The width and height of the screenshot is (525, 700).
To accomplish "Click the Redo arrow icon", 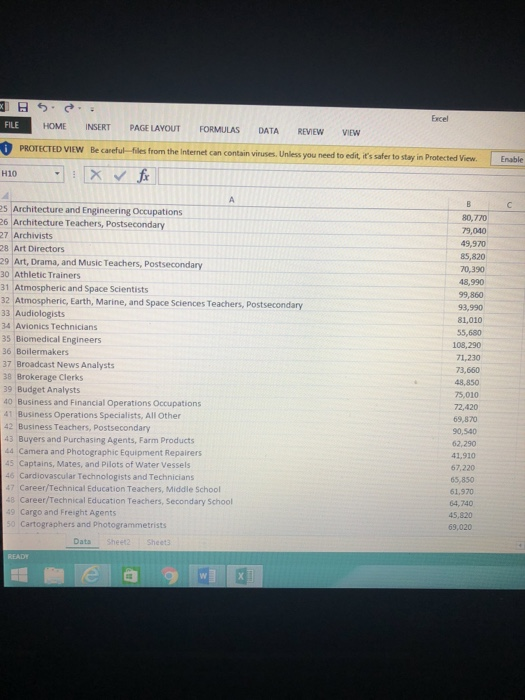I will click(x=69, y=108).
